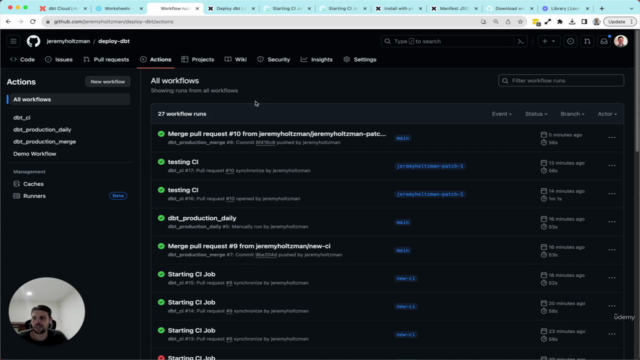Switch to the Projects tab
The height and width of the screenshot is (360, 640).
tap(198, 60)
